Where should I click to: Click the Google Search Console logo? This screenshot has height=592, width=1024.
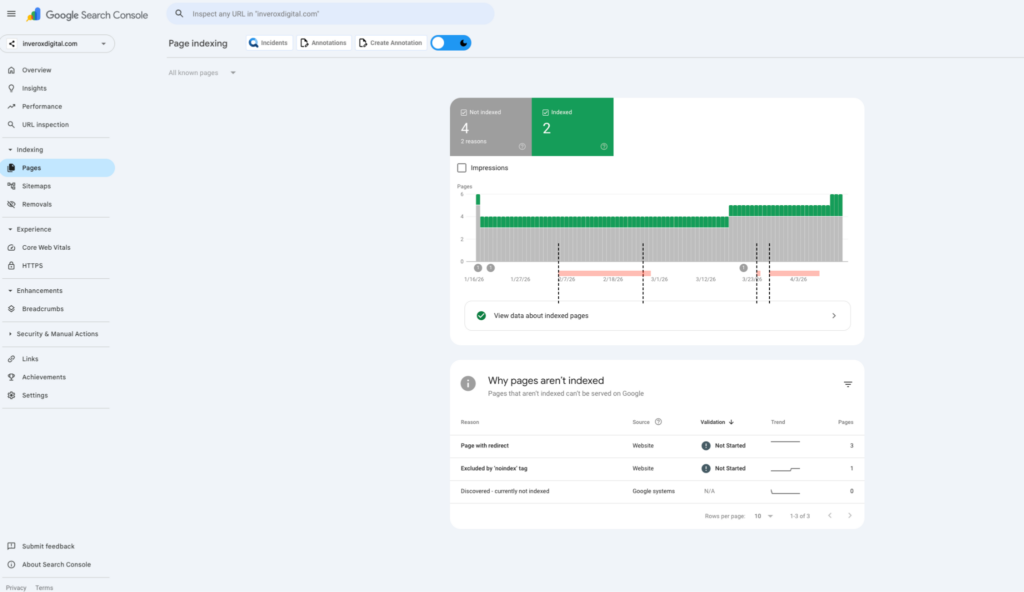pyautogui.click(x=87, y=14)
